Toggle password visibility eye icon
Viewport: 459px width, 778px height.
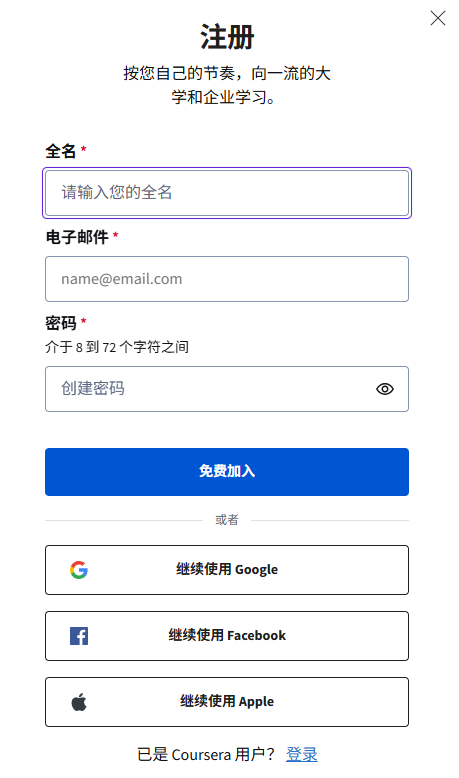pyautogui.click(x=385, y=389)
